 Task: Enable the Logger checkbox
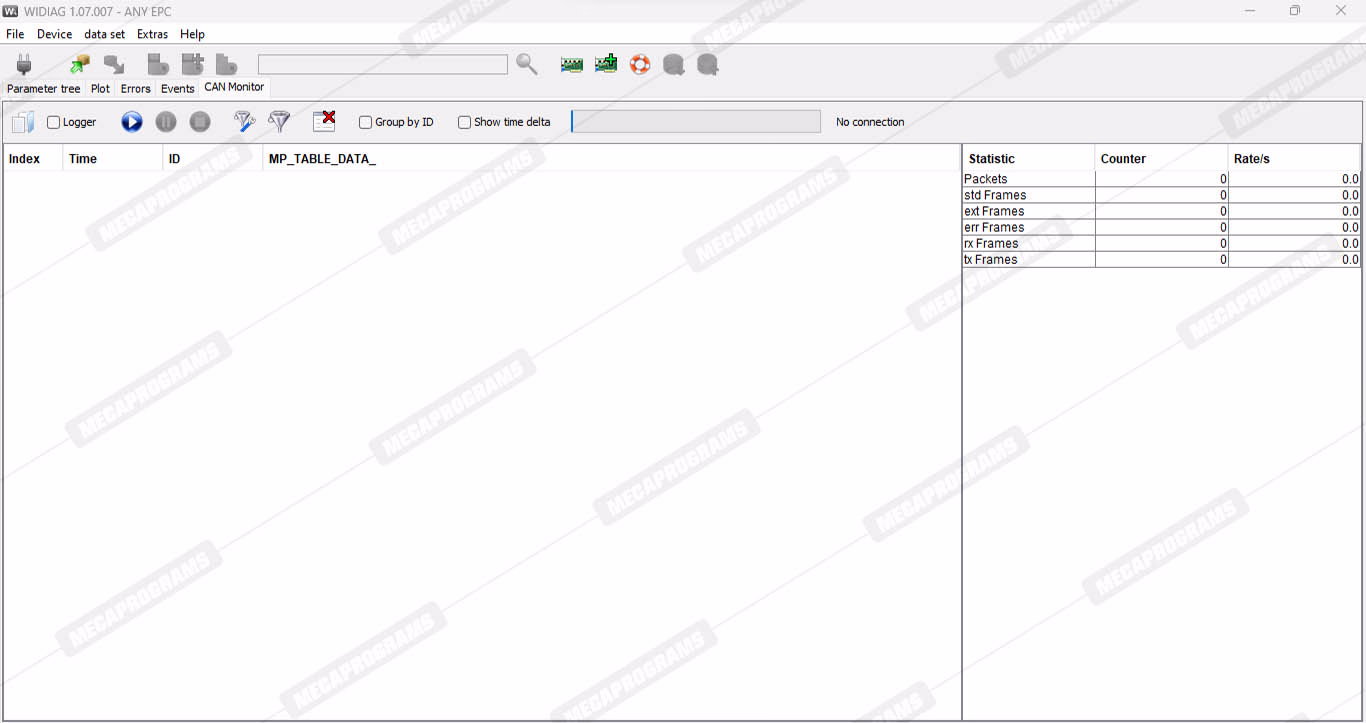(x=54, y=123)
